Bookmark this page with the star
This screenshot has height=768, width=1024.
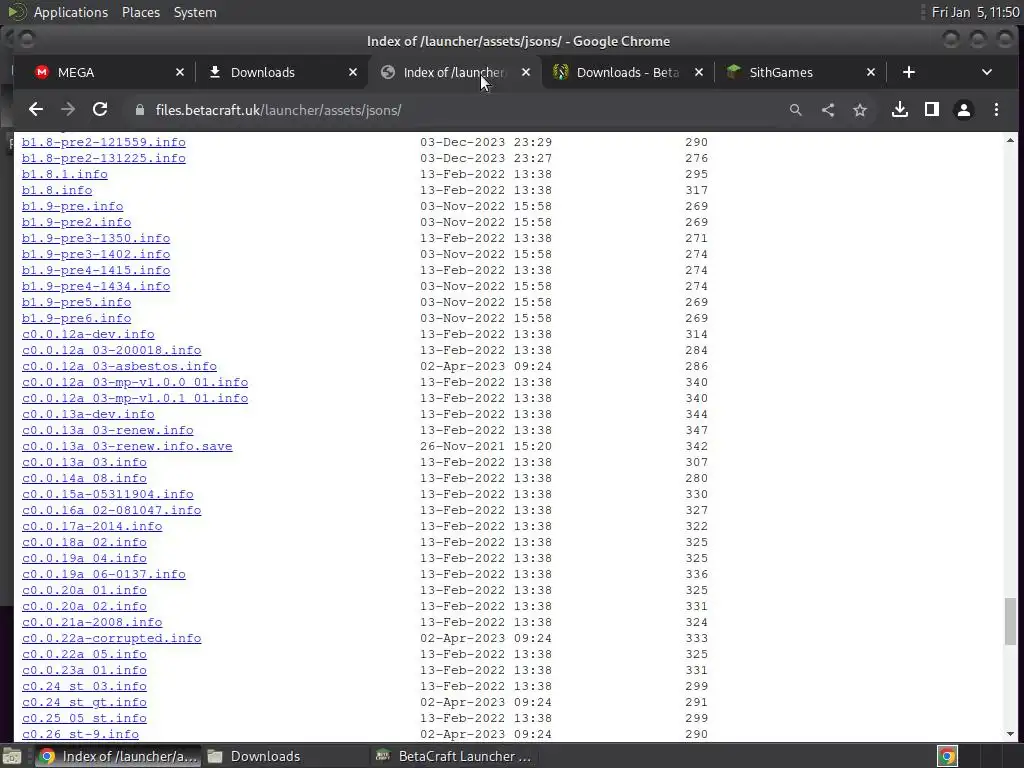(860, 110)
